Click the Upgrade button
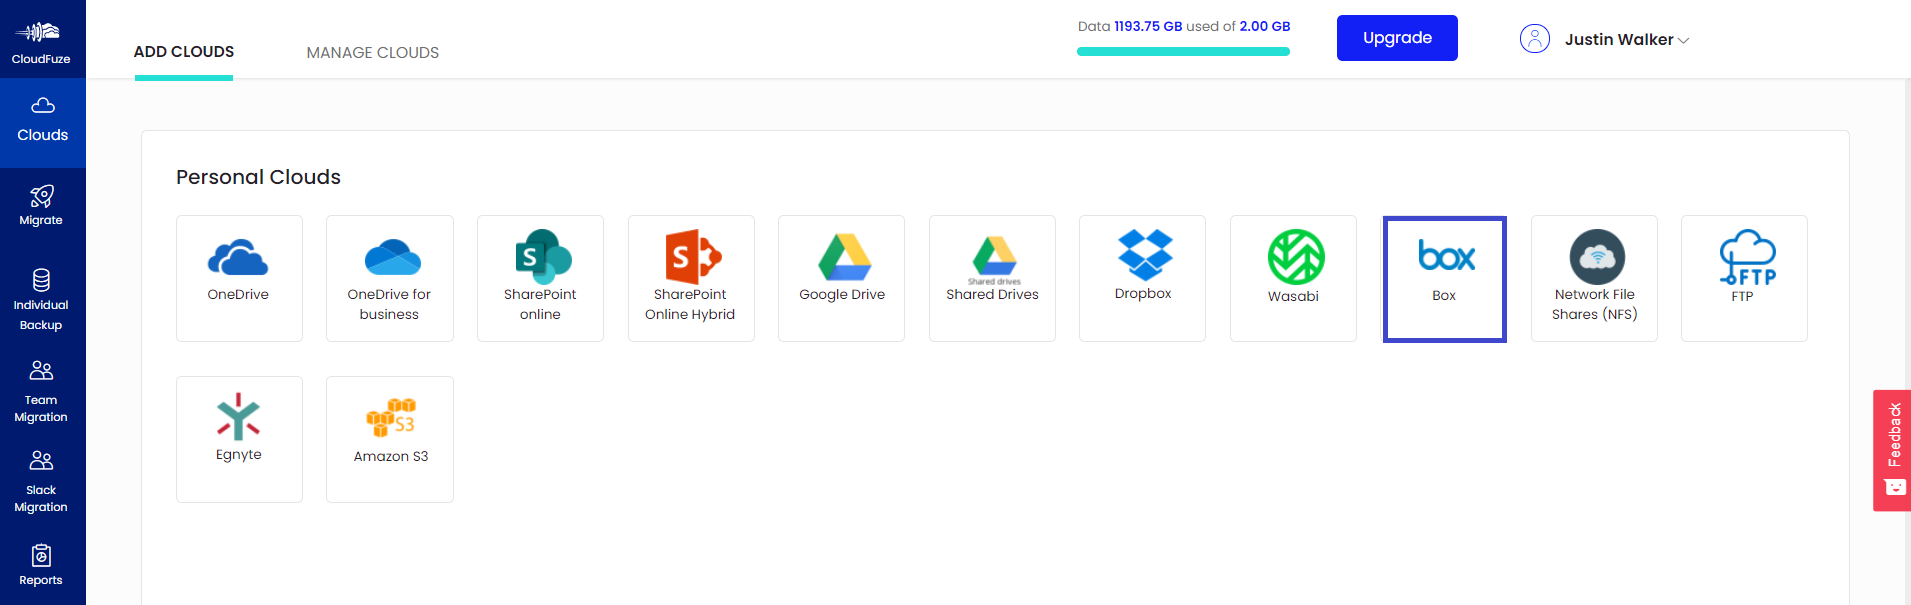The height and width of the screenshot is (605, 1911). (1397, 38)
